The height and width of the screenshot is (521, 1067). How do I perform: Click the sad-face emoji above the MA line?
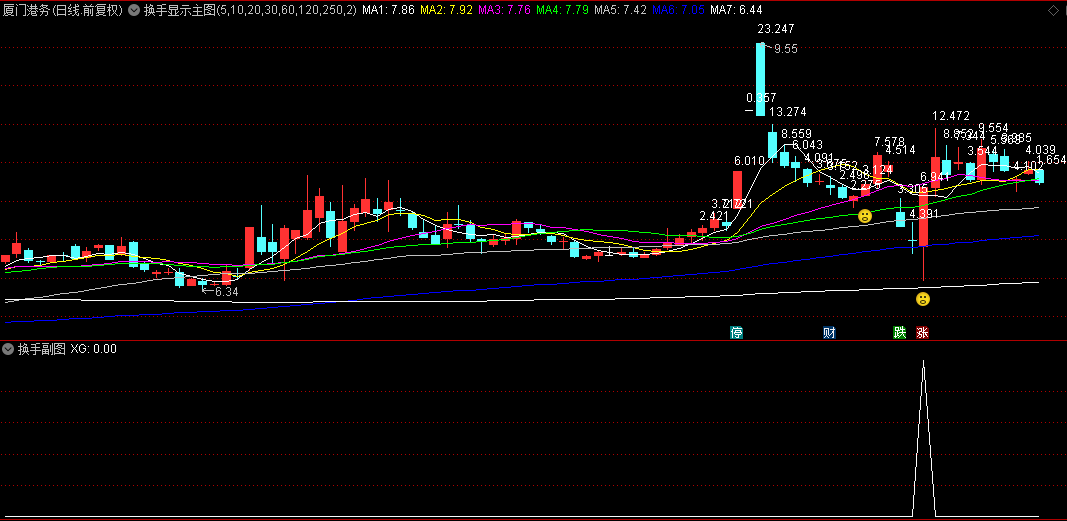click(864, 216)
